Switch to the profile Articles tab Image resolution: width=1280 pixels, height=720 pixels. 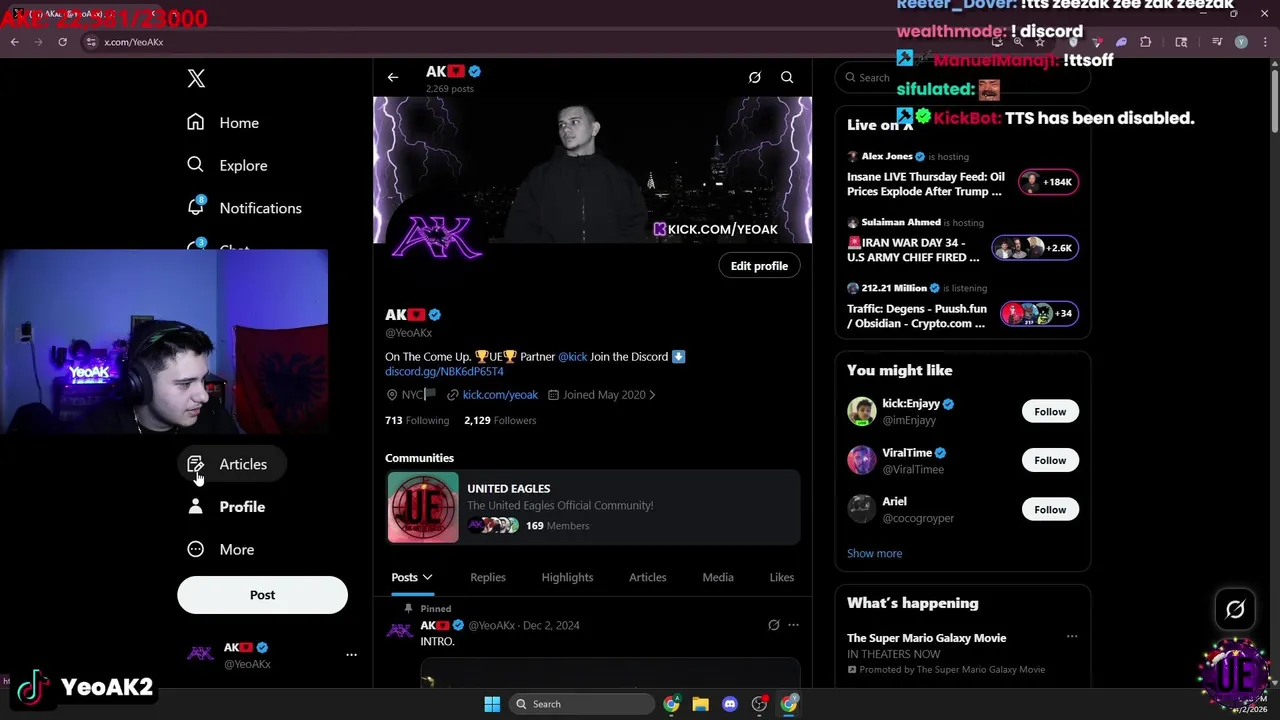click(x=647, y=577)
